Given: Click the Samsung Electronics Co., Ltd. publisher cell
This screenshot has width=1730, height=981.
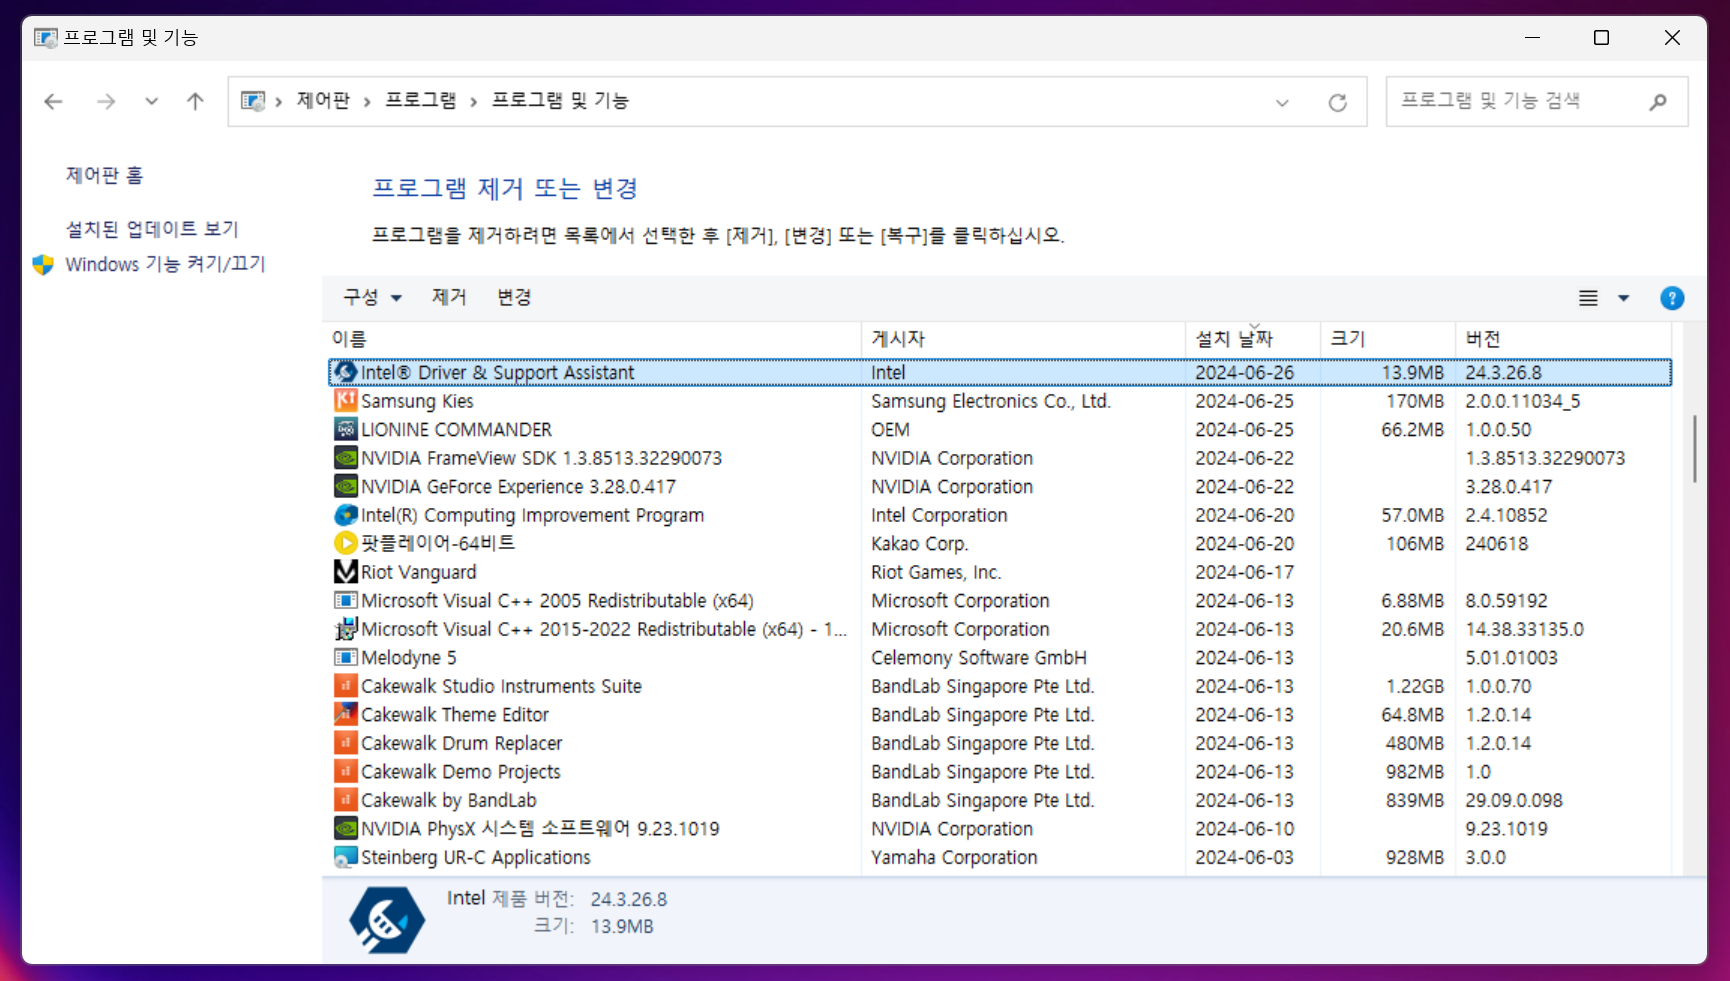Looking at the screenshot, I should 990,401.
